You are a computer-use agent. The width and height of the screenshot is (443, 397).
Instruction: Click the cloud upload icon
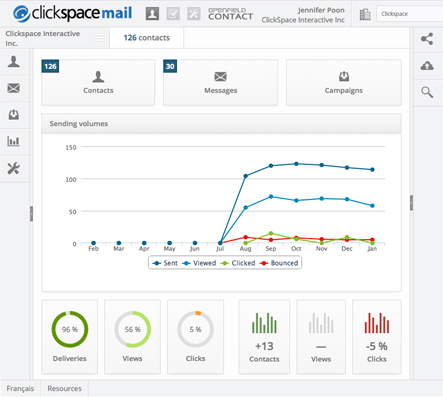tap(427, 66)
